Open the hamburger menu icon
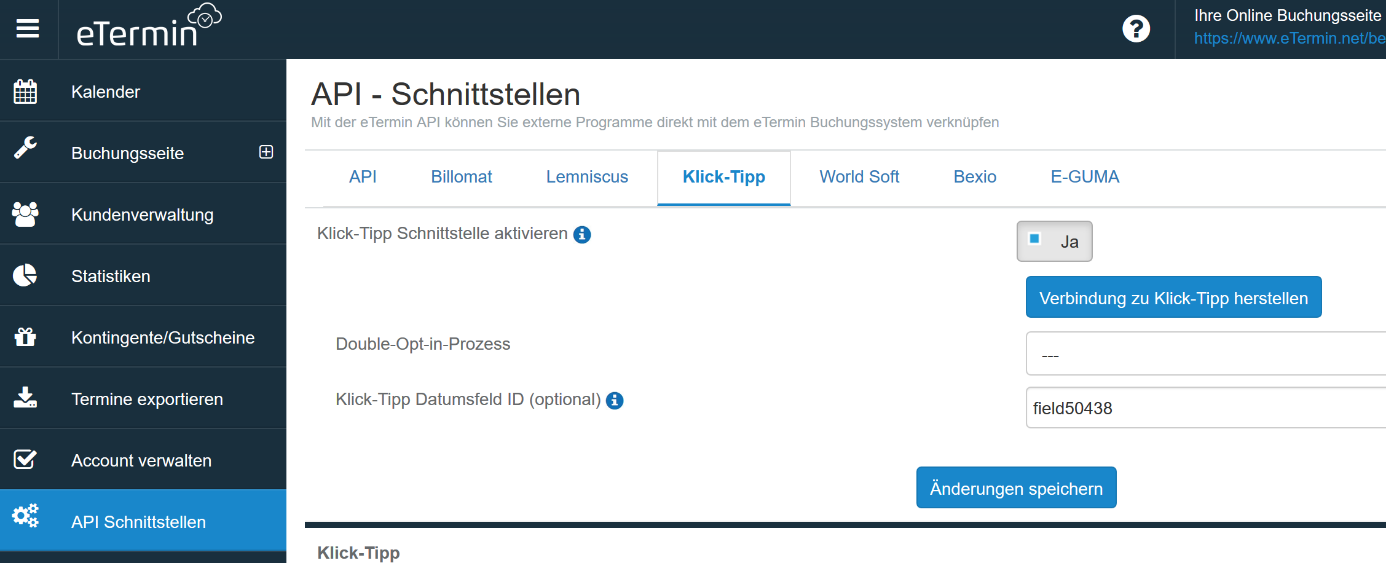Image resolution: width=1386 pixels, height=563 pixels. (28, 29)
